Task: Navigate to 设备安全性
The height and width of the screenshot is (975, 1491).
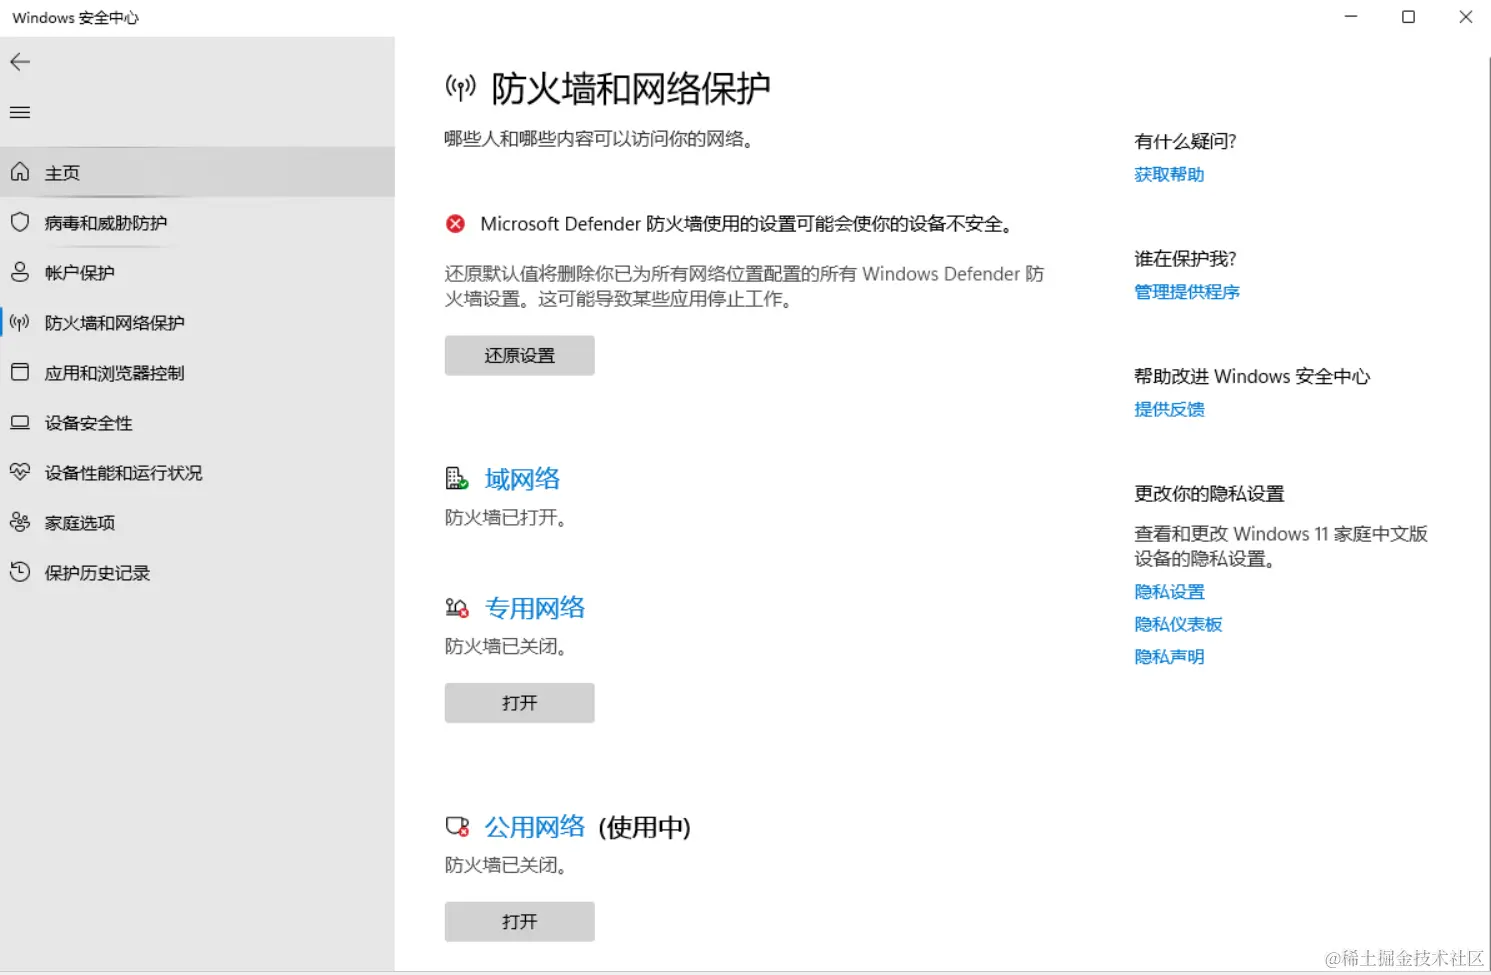Action: [x=197, y=422]
